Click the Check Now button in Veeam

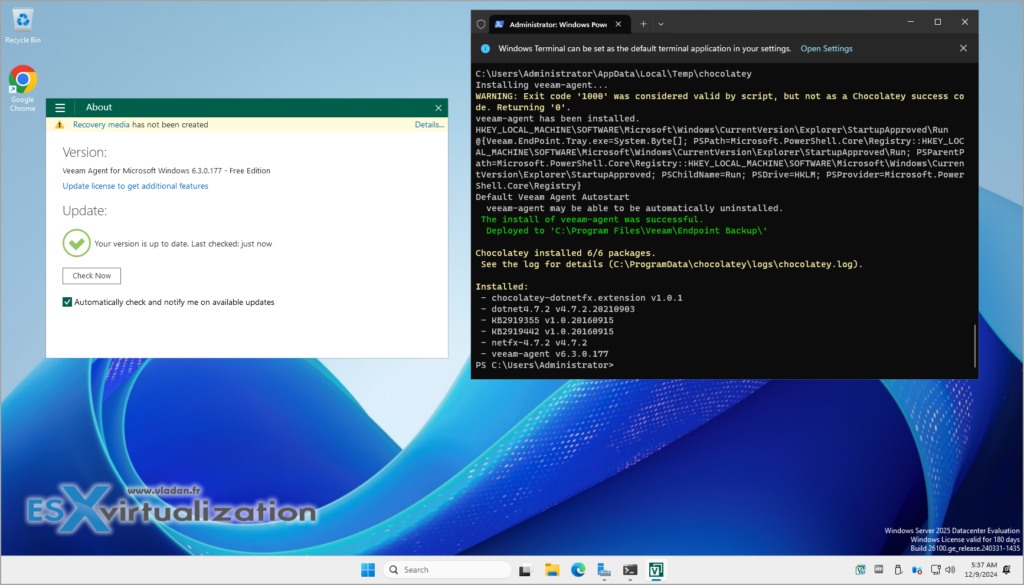[91, 275]
